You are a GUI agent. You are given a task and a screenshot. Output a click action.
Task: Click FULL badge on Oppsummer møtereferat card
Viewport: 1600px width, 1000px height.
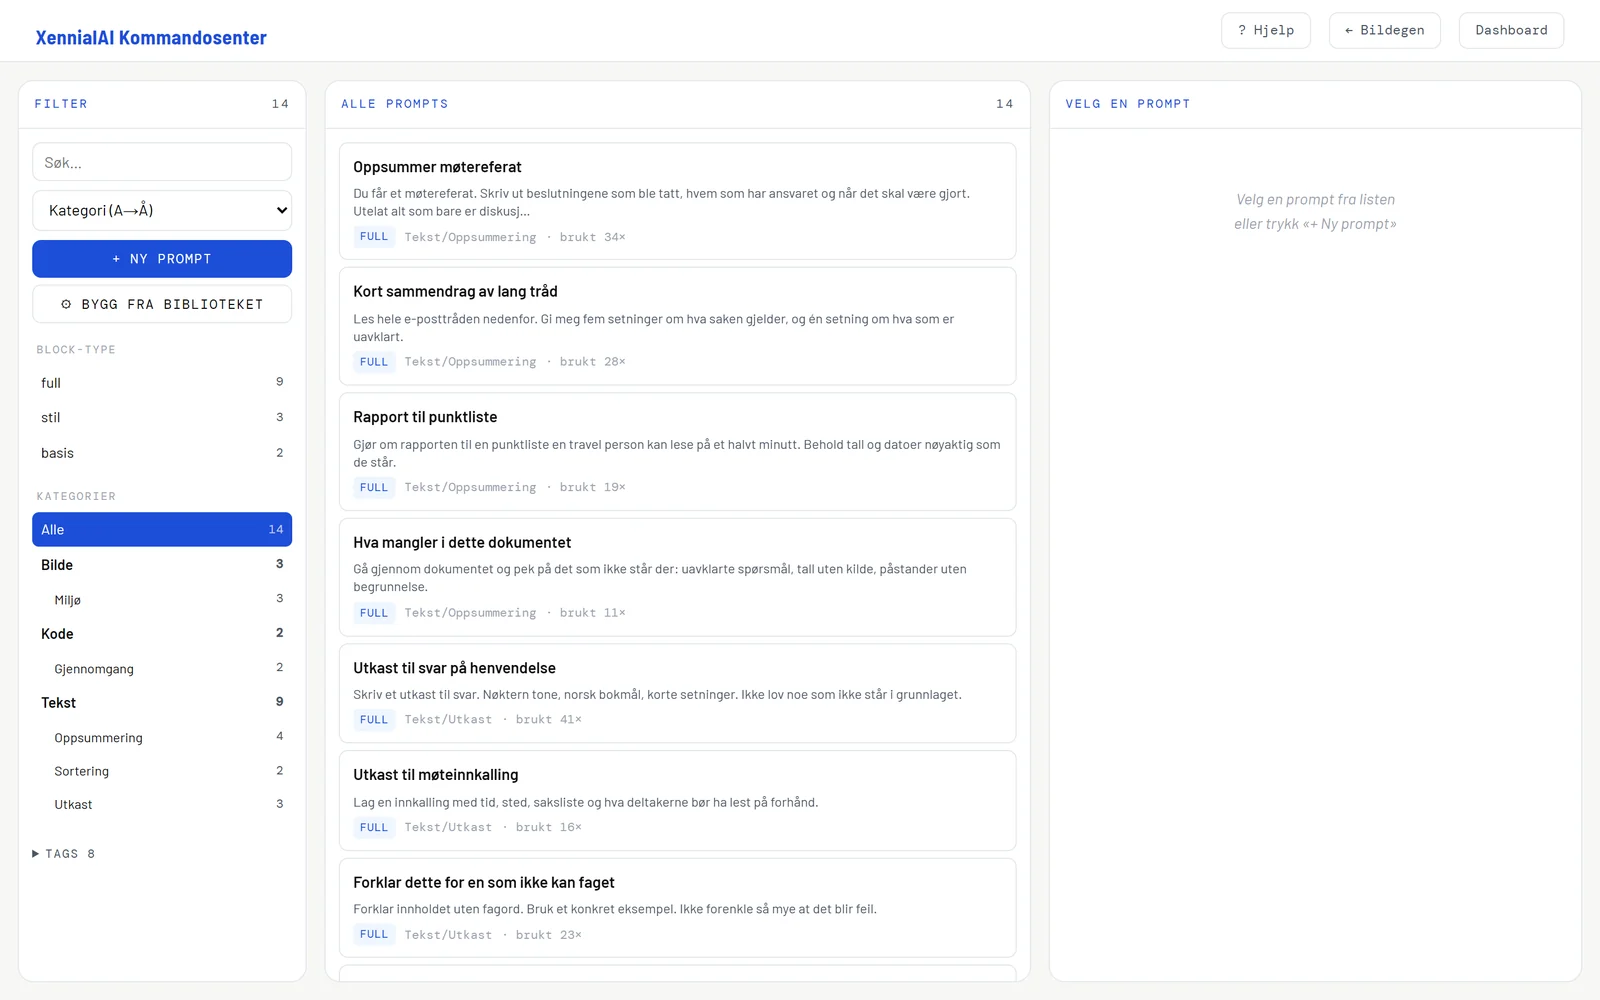click(x=374, y=237)
